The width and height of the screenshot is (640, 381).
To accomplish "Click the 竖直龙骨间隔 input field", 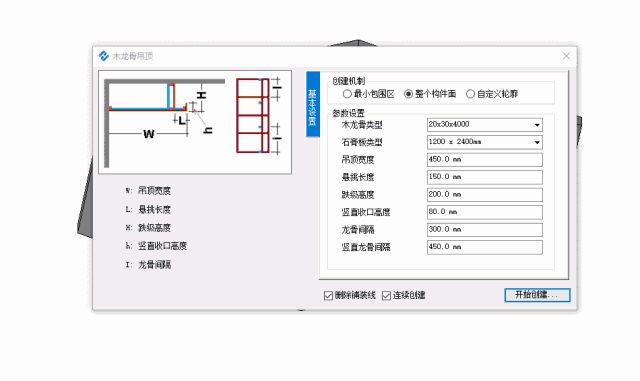I will point(484,247).
